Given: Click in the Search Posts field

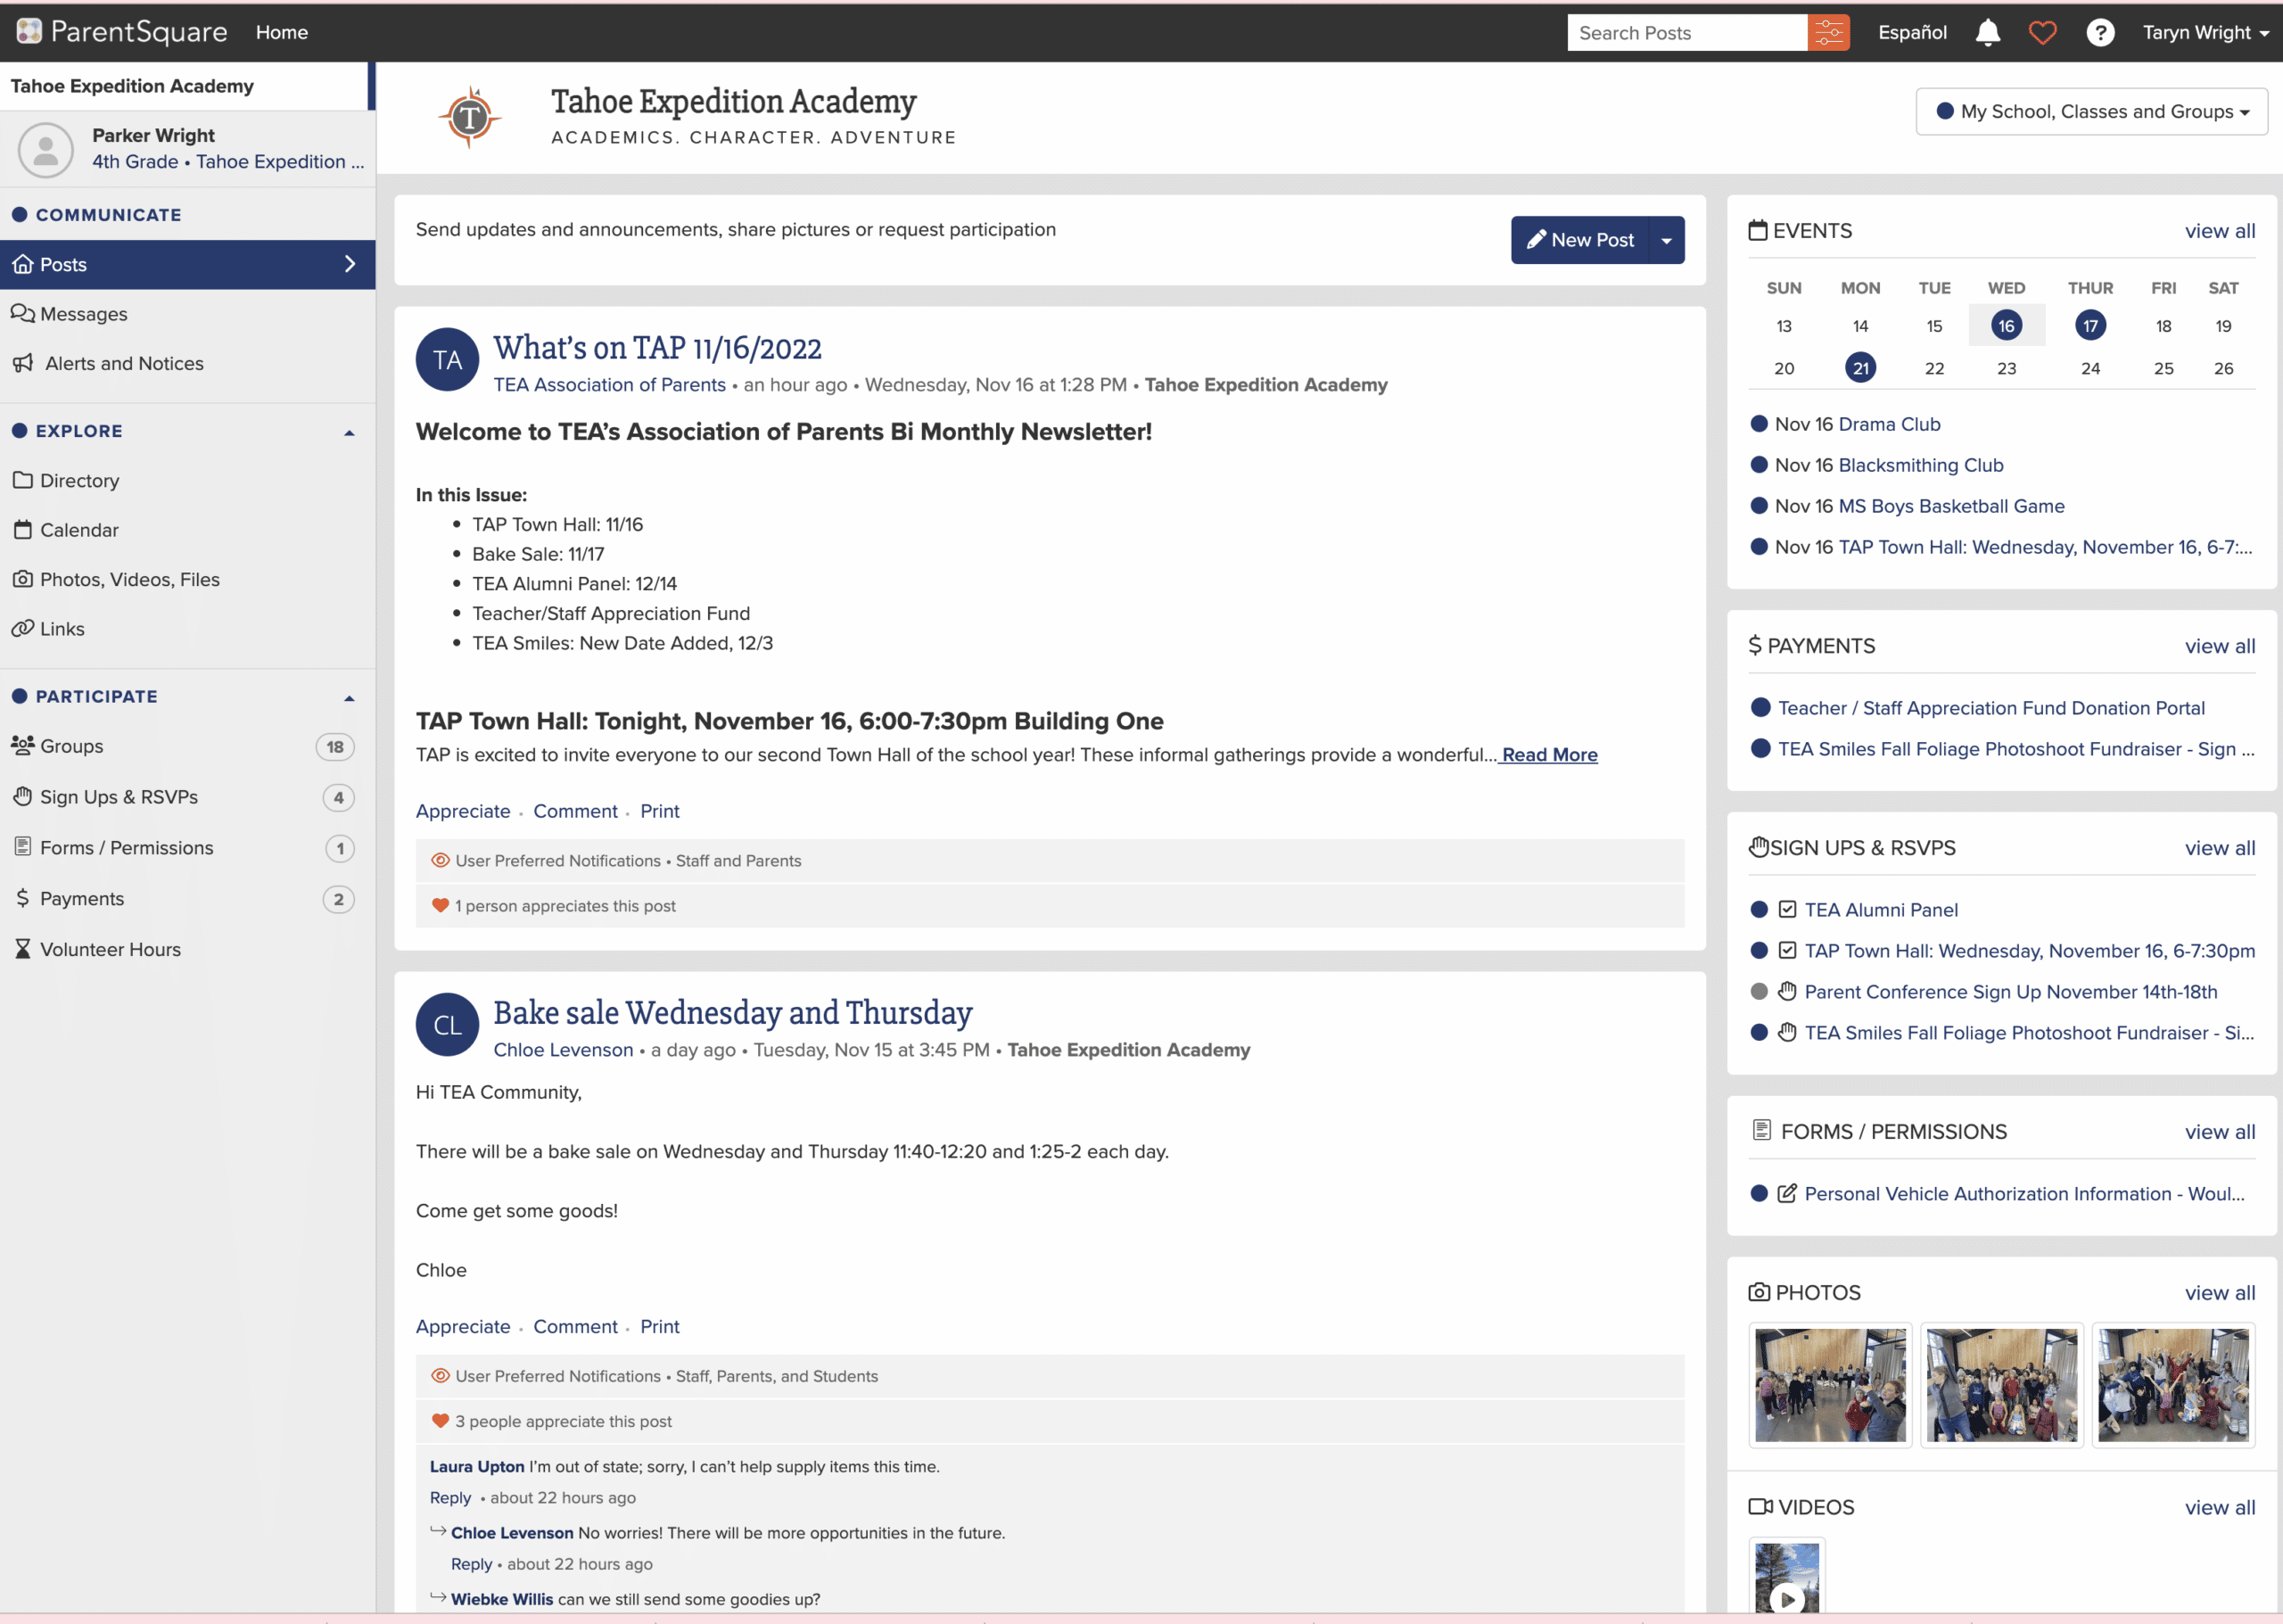Looking at the screenshot, I should coord(1687,32).
